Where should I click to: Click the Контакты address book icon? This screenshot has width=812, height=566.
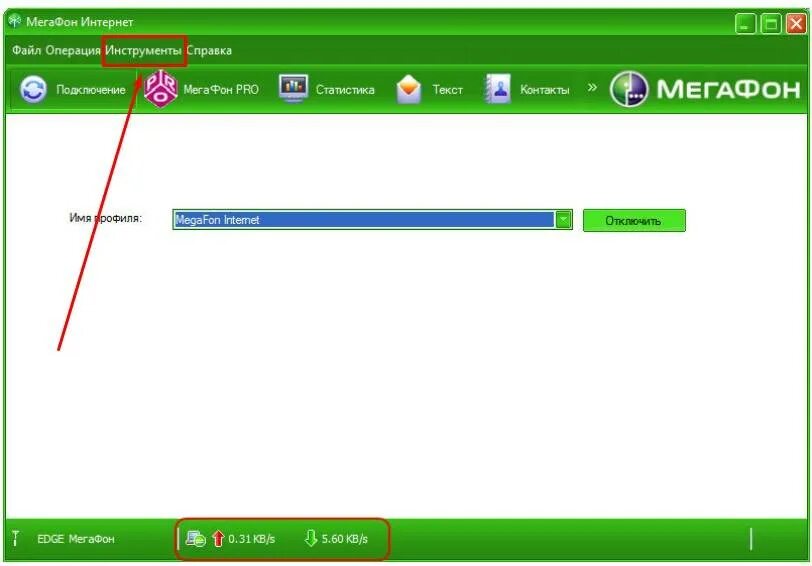click(x=498, y=89)
